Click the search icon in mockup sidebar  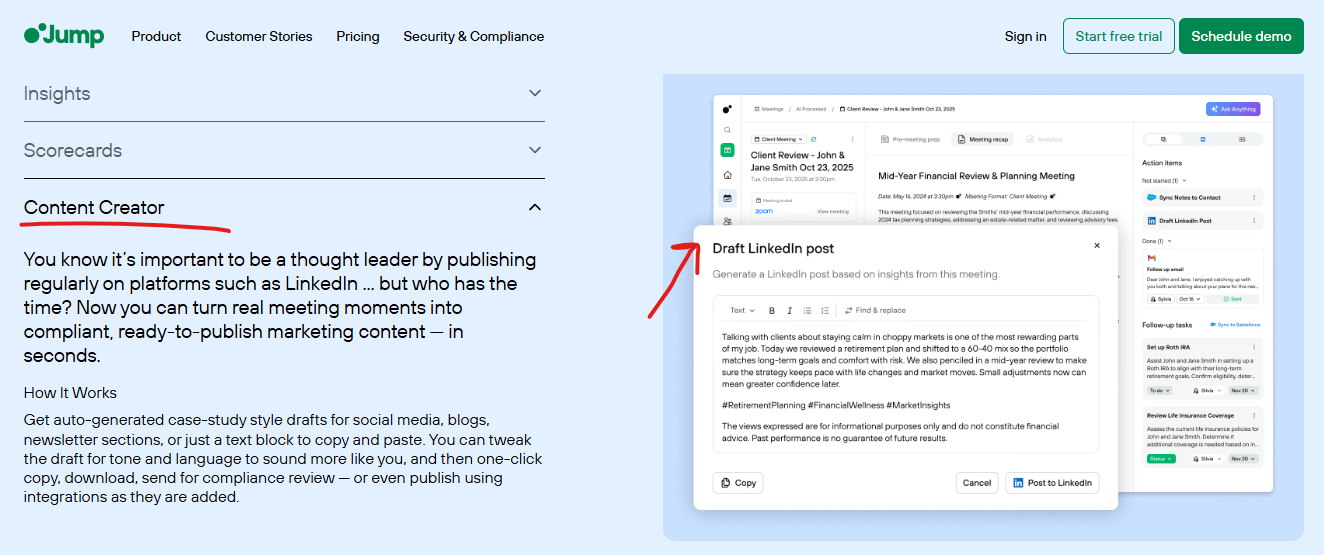pyautogui.click(x=727, y=130)
